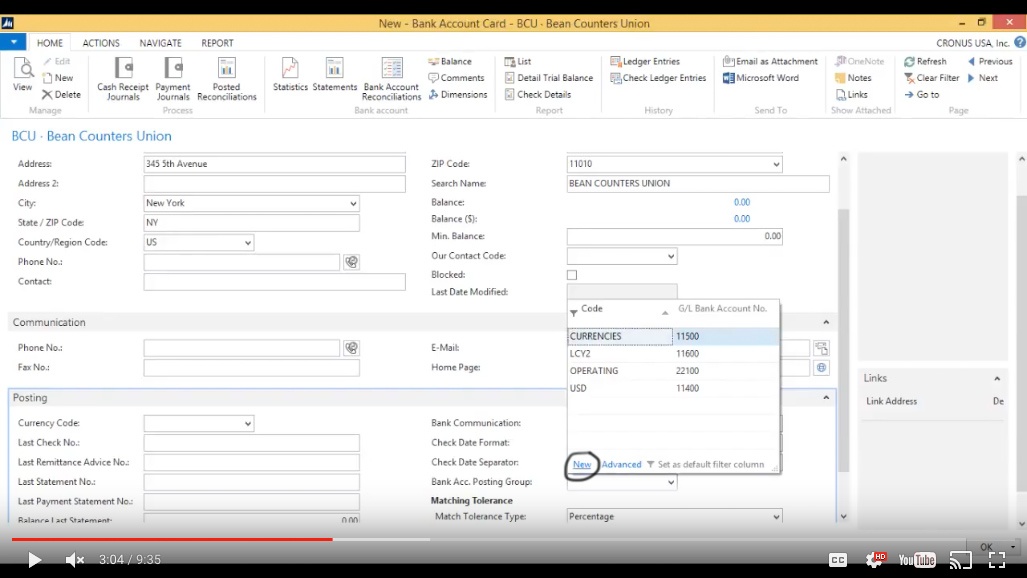
Task: Open Currency Code dropdown
Action: pyautogui.click(x=248, y=423)
